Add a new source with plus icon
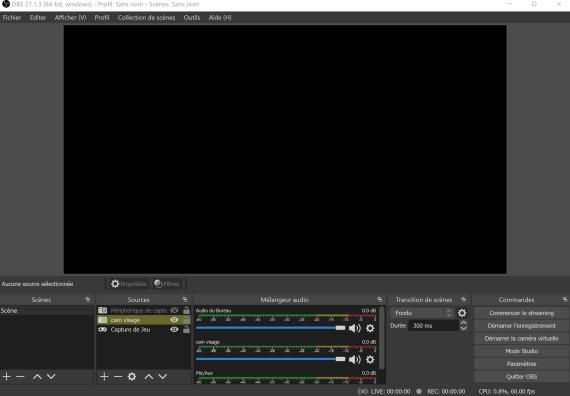Screen dimensions: 570x396 [104, 377]
